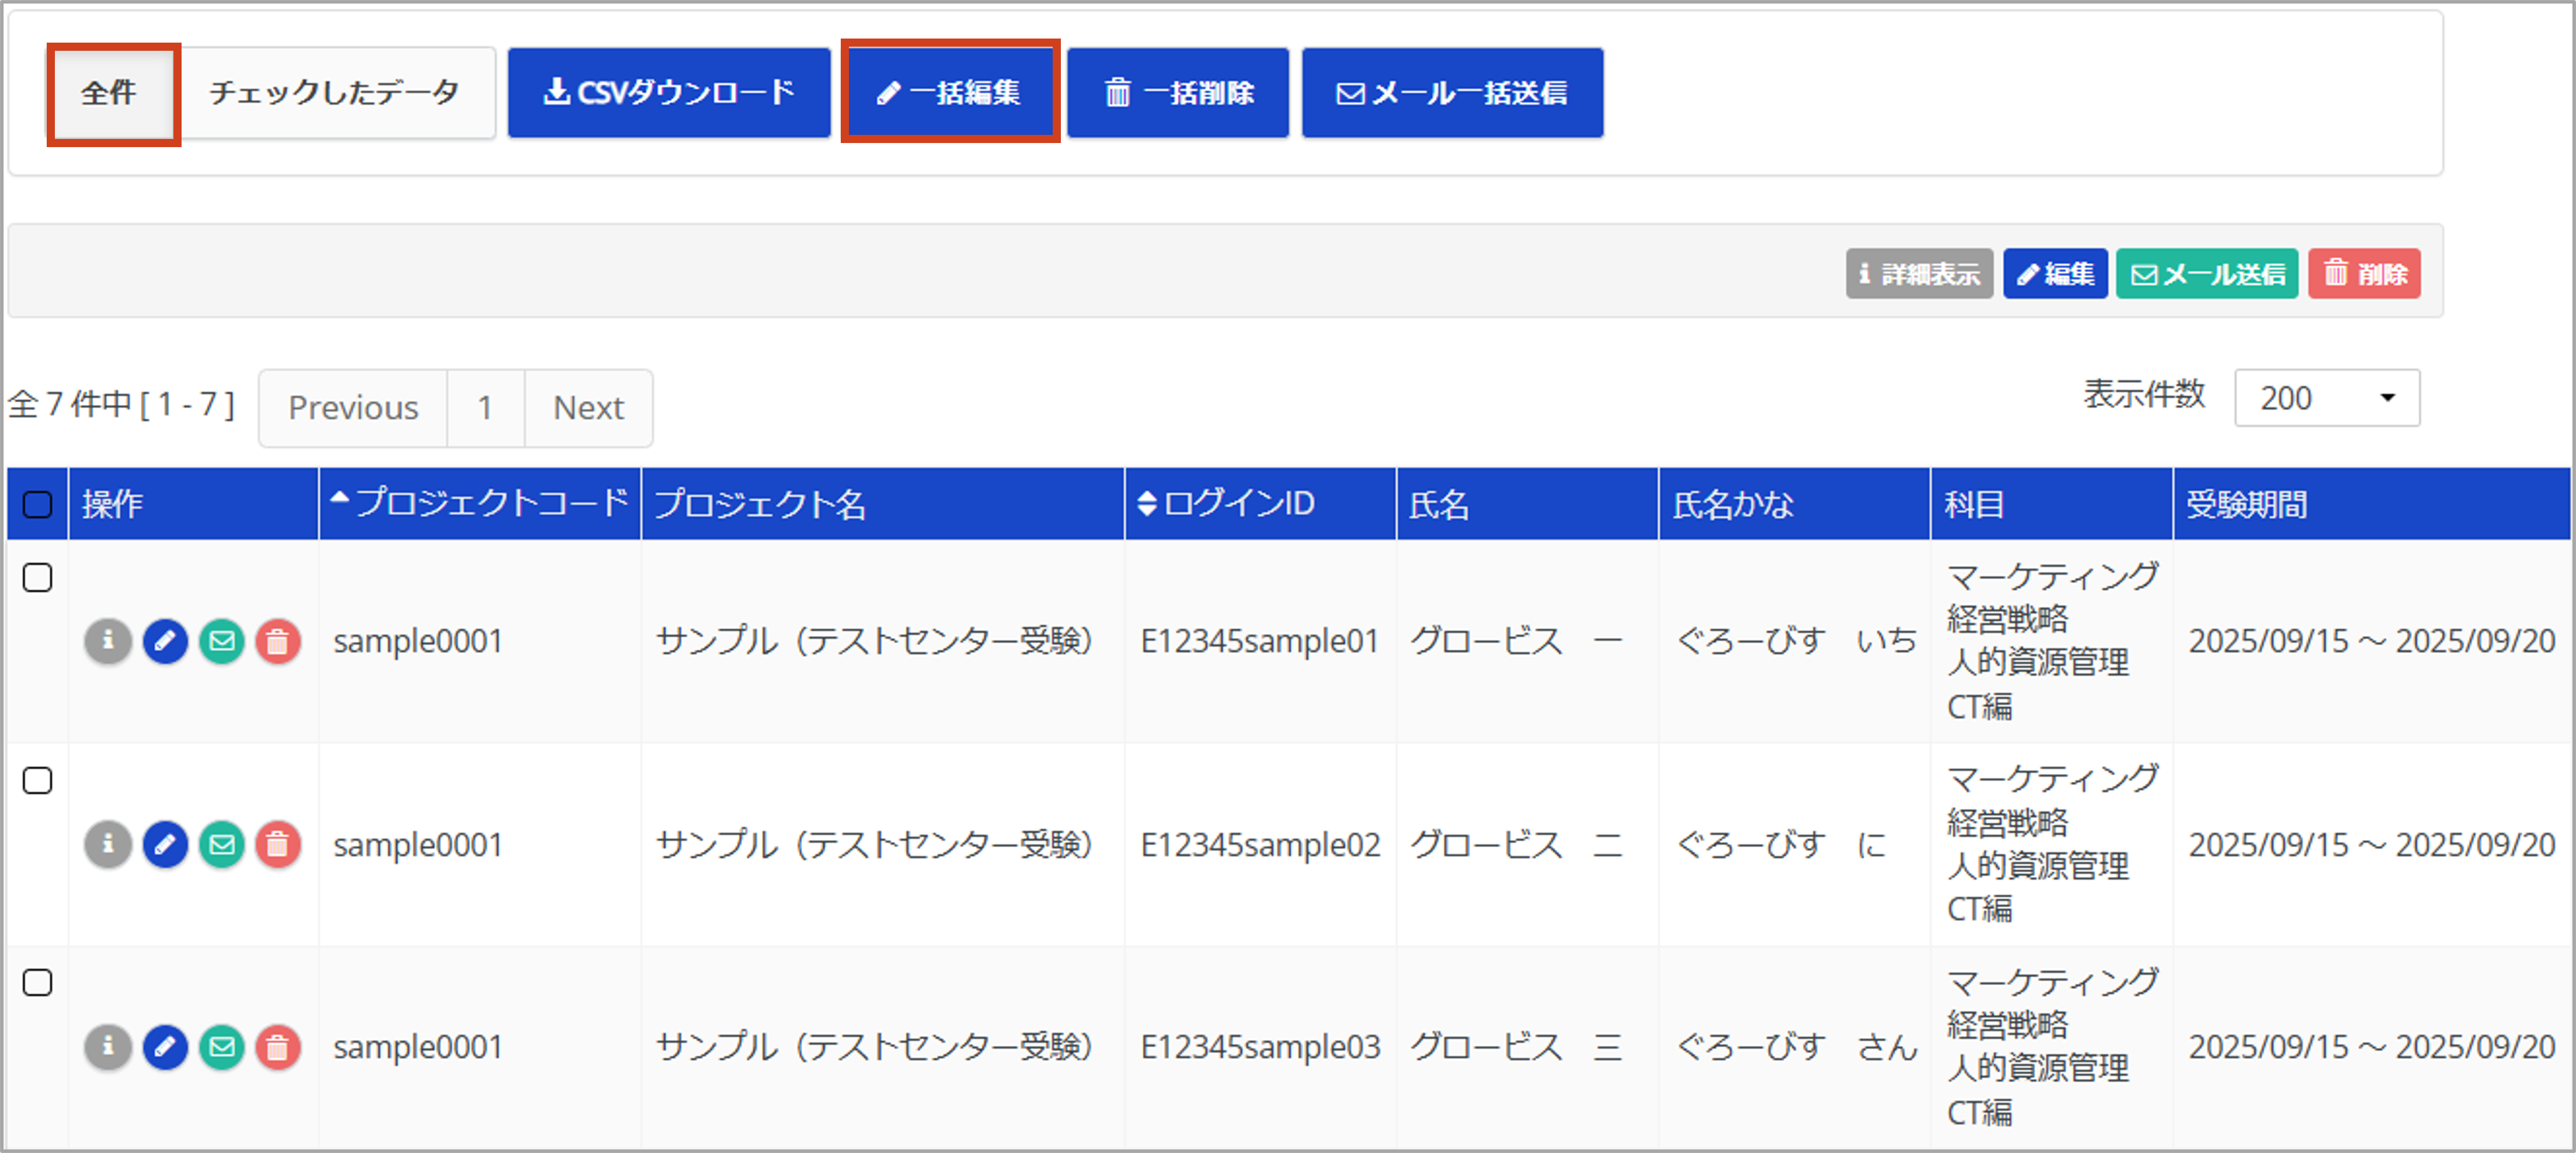Click the 受験期間 column header
The height and width of the screenshot is (1153, 2576).
pyautogui.click(x=2372, y=503)
